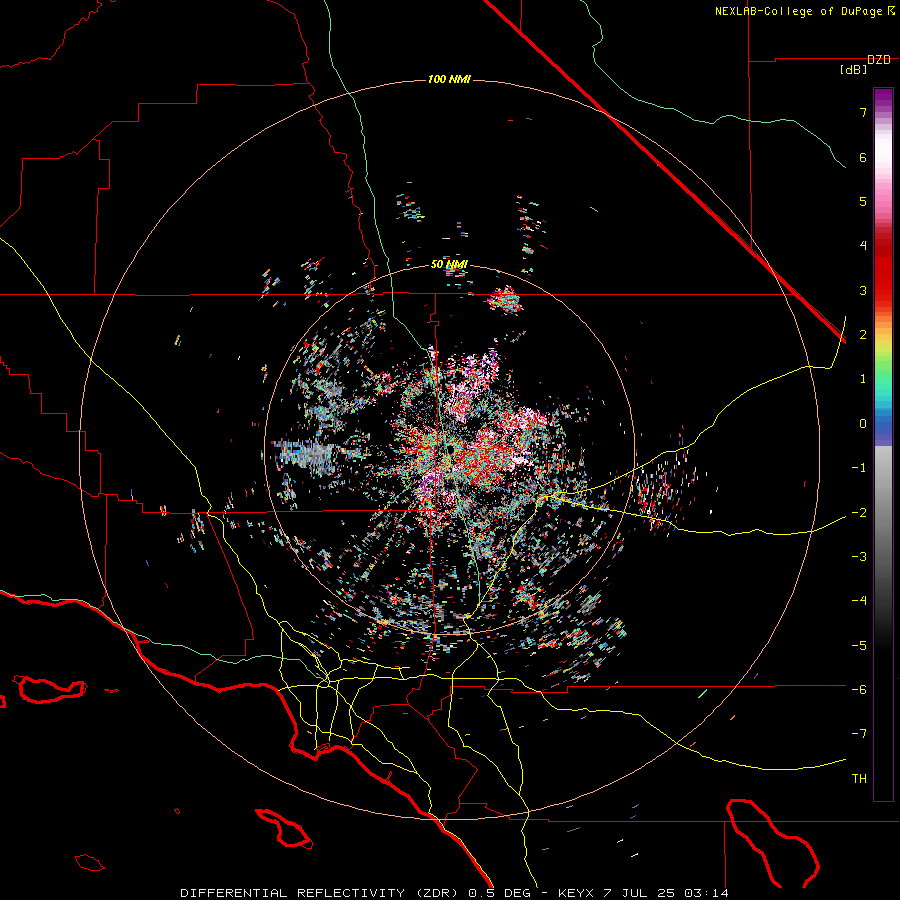Click the '100 NMI' range ring label
The height and width of the screenshot is (900, 900).
pyautogui.click(x=449, y=79)
